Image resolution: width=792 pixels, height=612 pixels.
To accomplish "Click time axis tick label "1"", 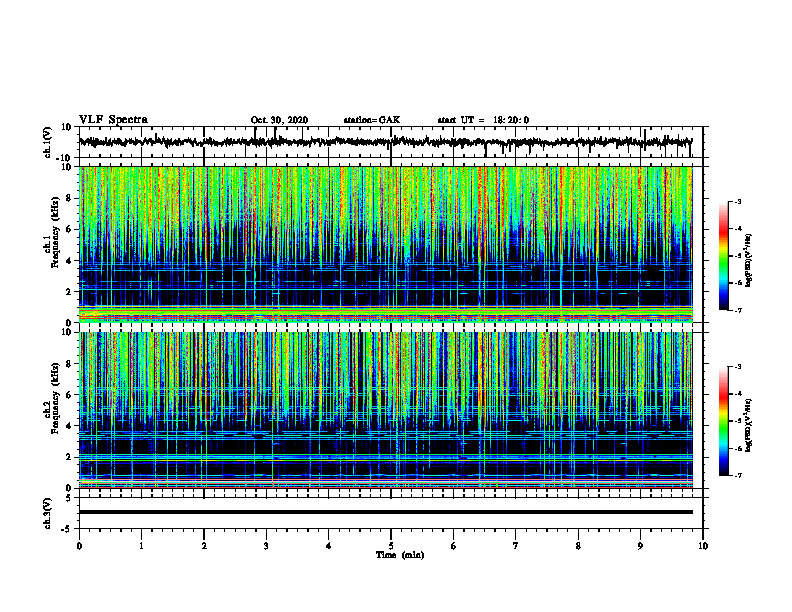I will tap(141, 546).
